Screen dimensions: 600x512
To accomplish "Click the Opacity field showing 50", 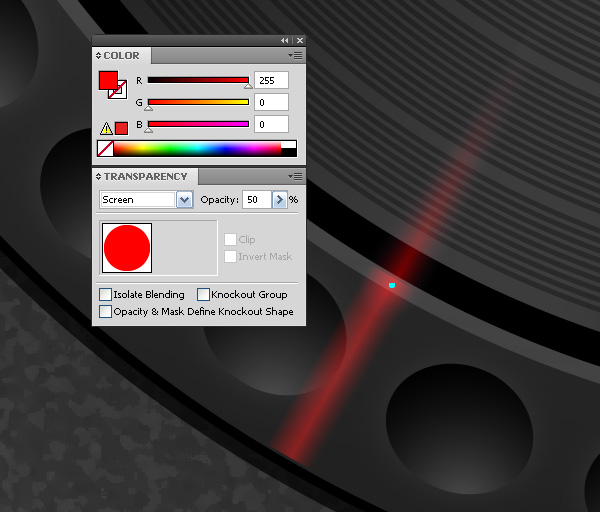I will [257, 200].
